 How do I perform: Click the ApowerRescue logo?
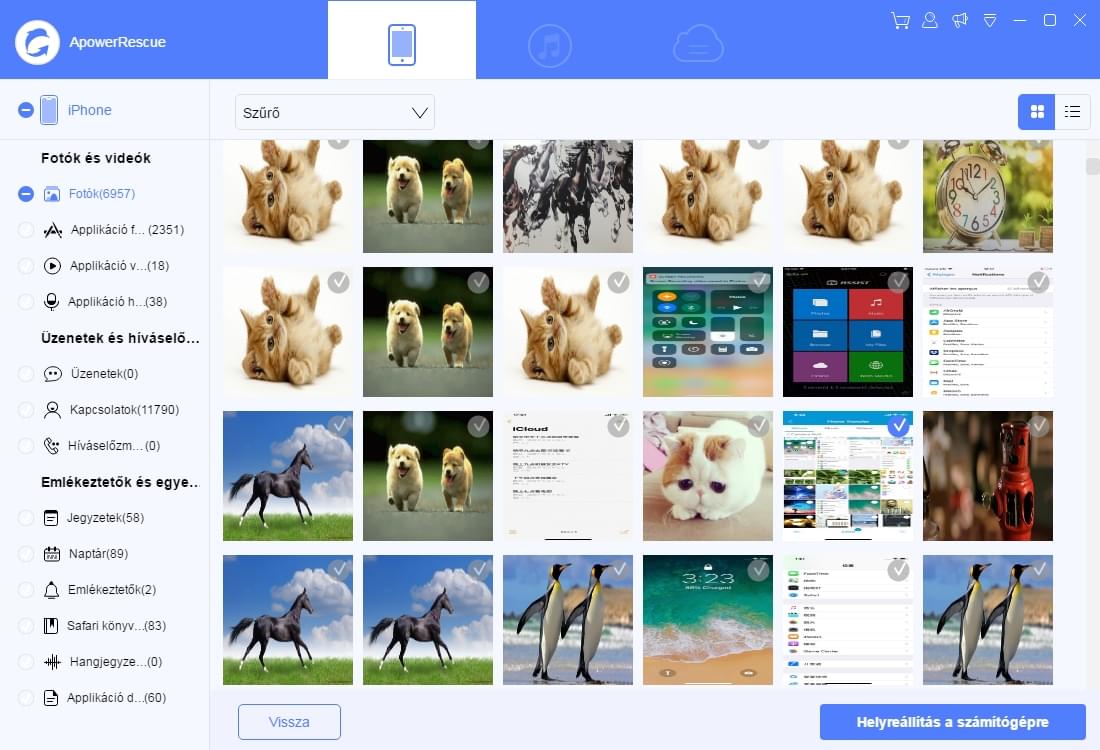pyautogui.click(x=38, y=42)
